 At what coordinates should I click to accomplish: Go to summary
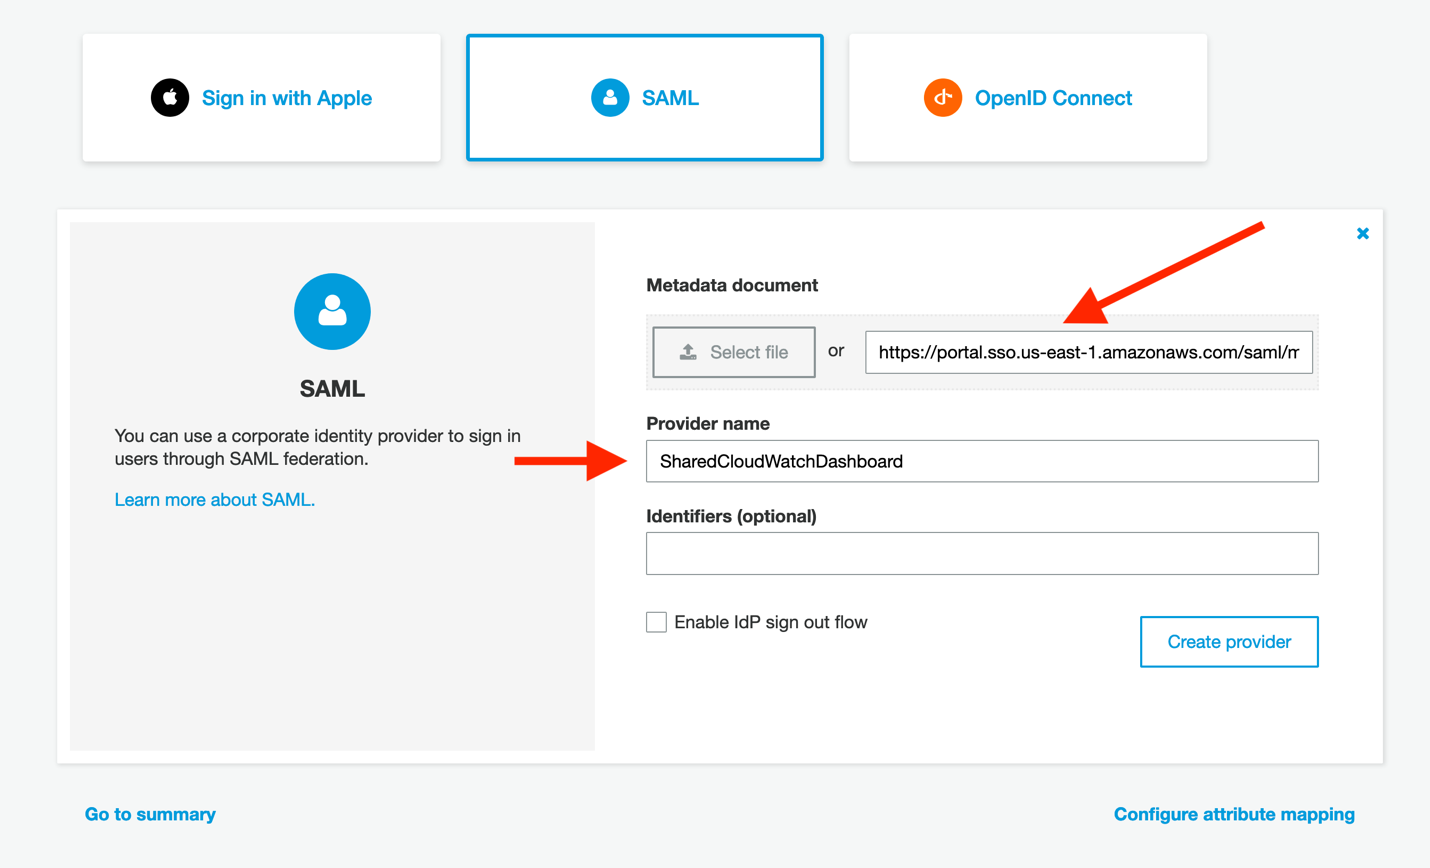[x=148, y=814]
